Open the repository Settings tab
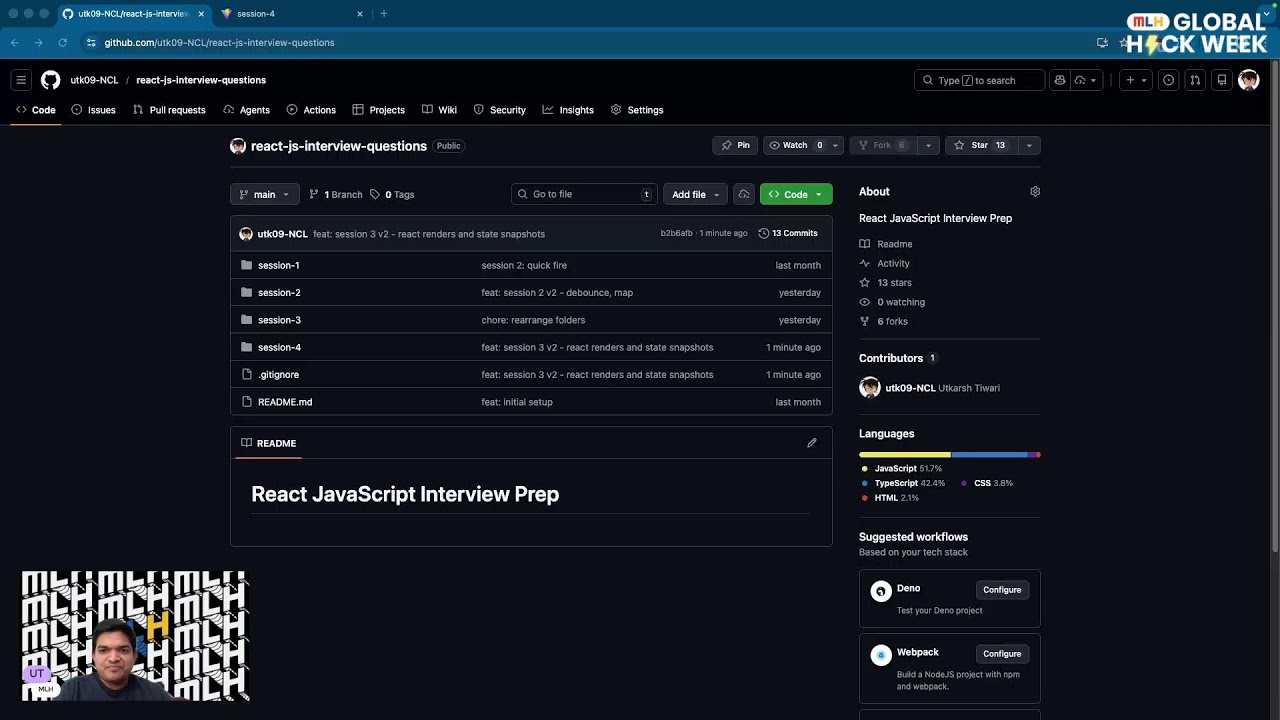Screen dimensions: 1280x720 637,110
